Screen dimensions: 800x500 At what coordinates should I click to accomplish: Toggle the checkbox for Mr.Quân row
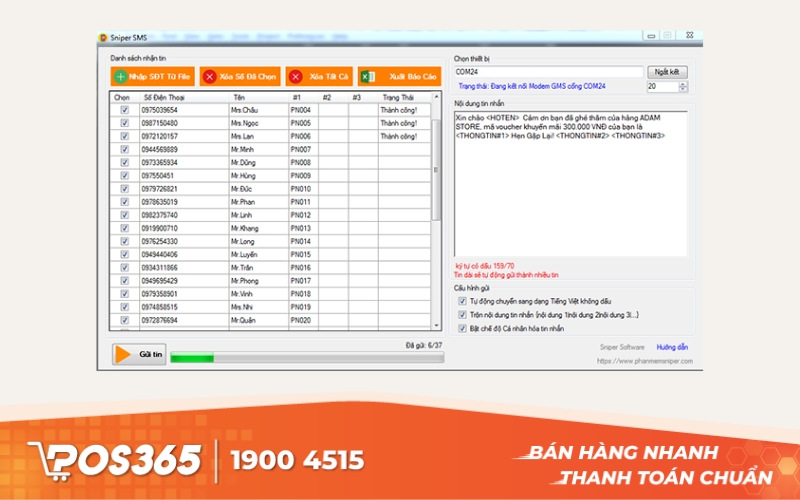point(124,320)
